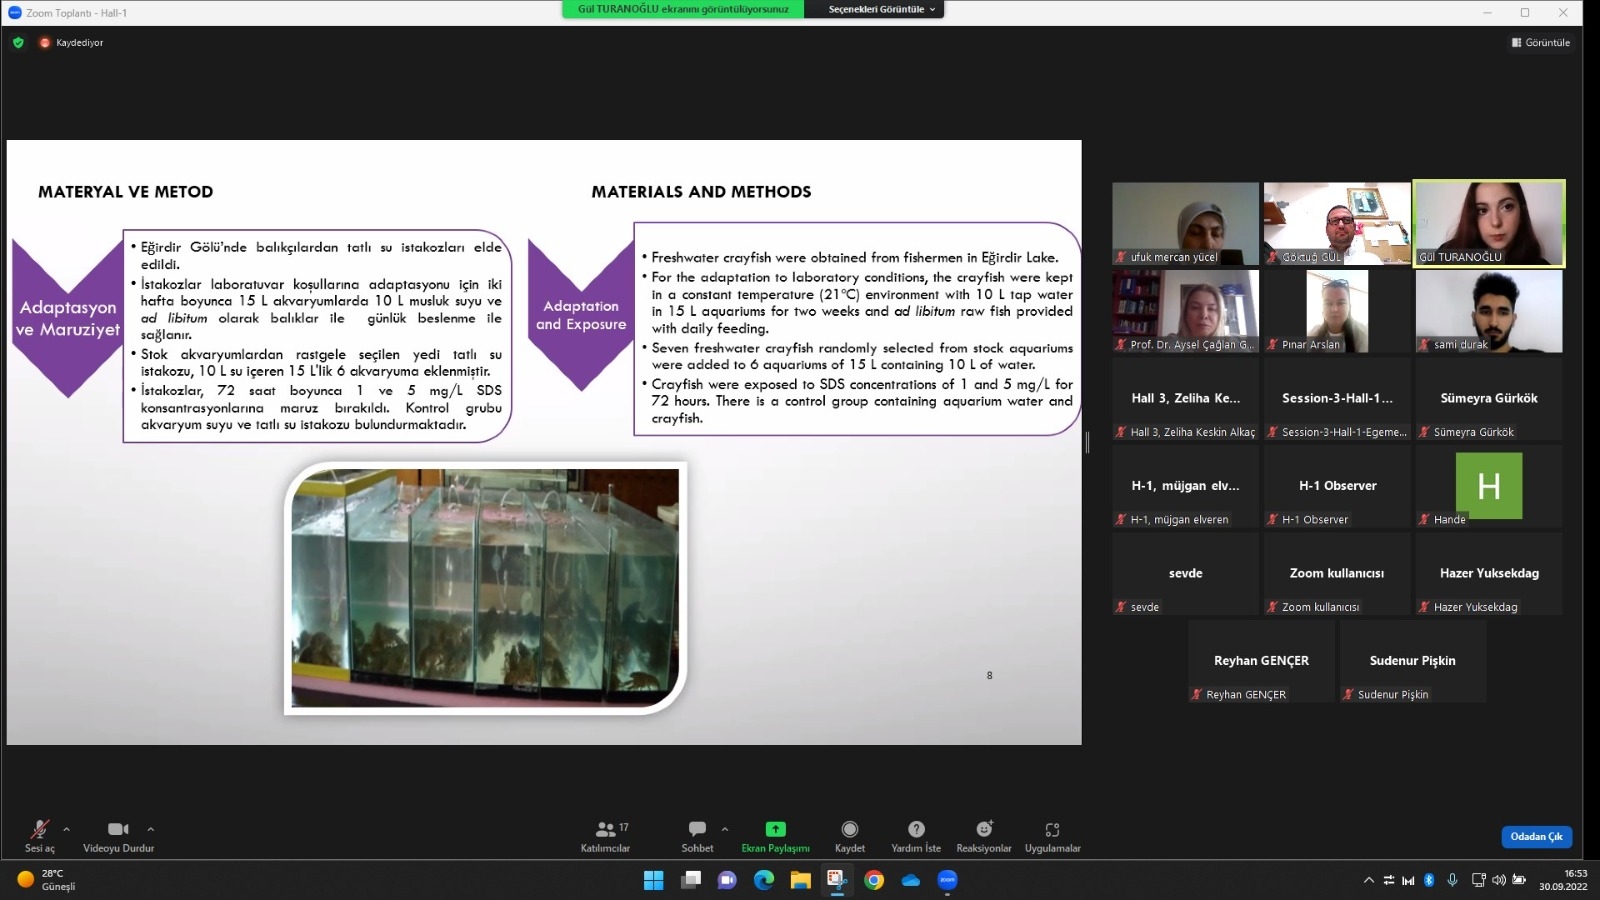Open Uygulamalar apps panel
Image resolution: width=1600 pixels, height=900 pixels.
click(1052, 836)
